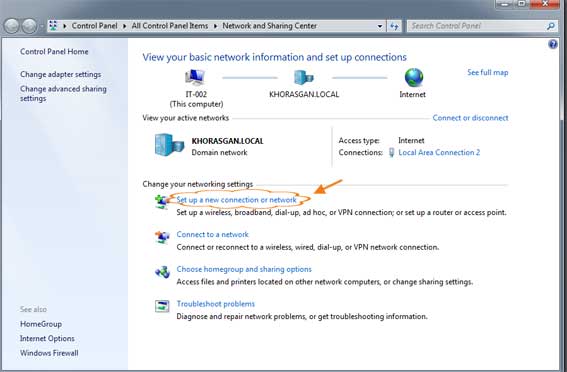Click Connect or disconnect link

click(x=470, y=118)
